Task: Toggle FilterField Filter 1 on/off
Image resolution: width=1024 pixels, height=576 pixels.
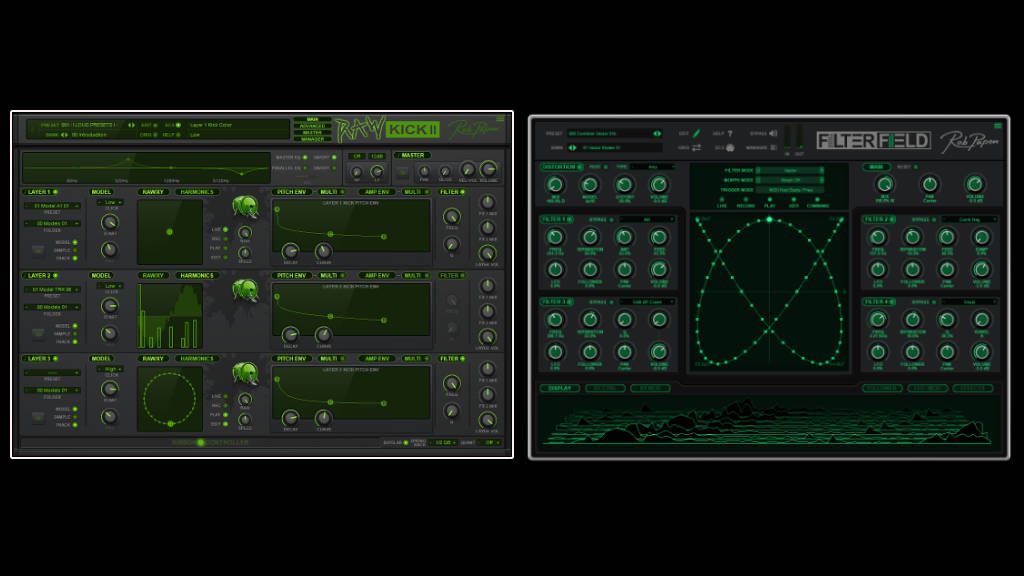Action: pos(569,219)
